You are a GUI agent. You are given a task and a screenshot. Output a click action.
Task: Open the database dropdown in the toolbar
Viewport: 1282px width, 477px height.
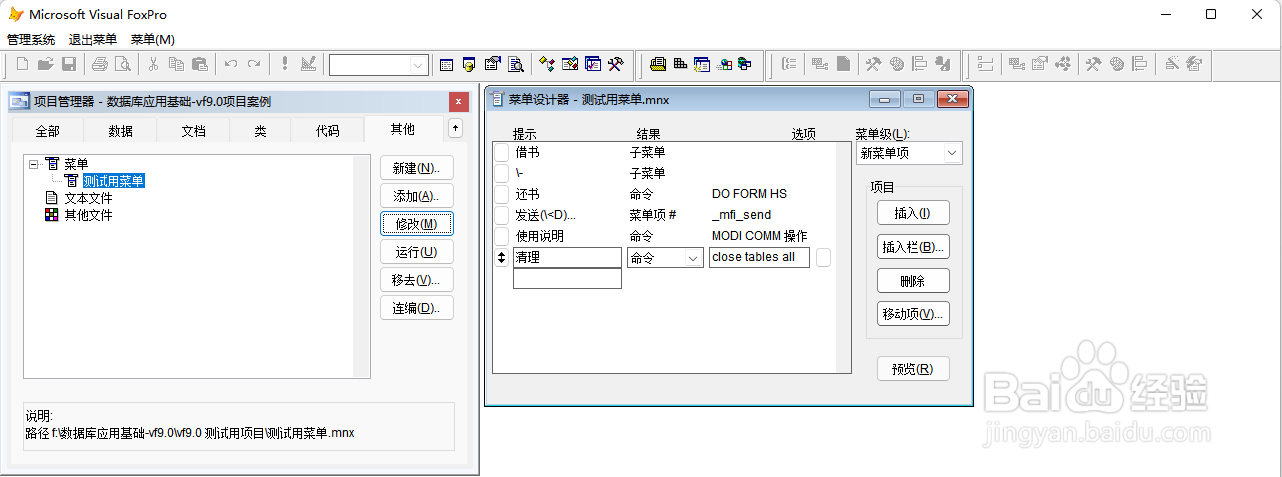click(418, 64)
